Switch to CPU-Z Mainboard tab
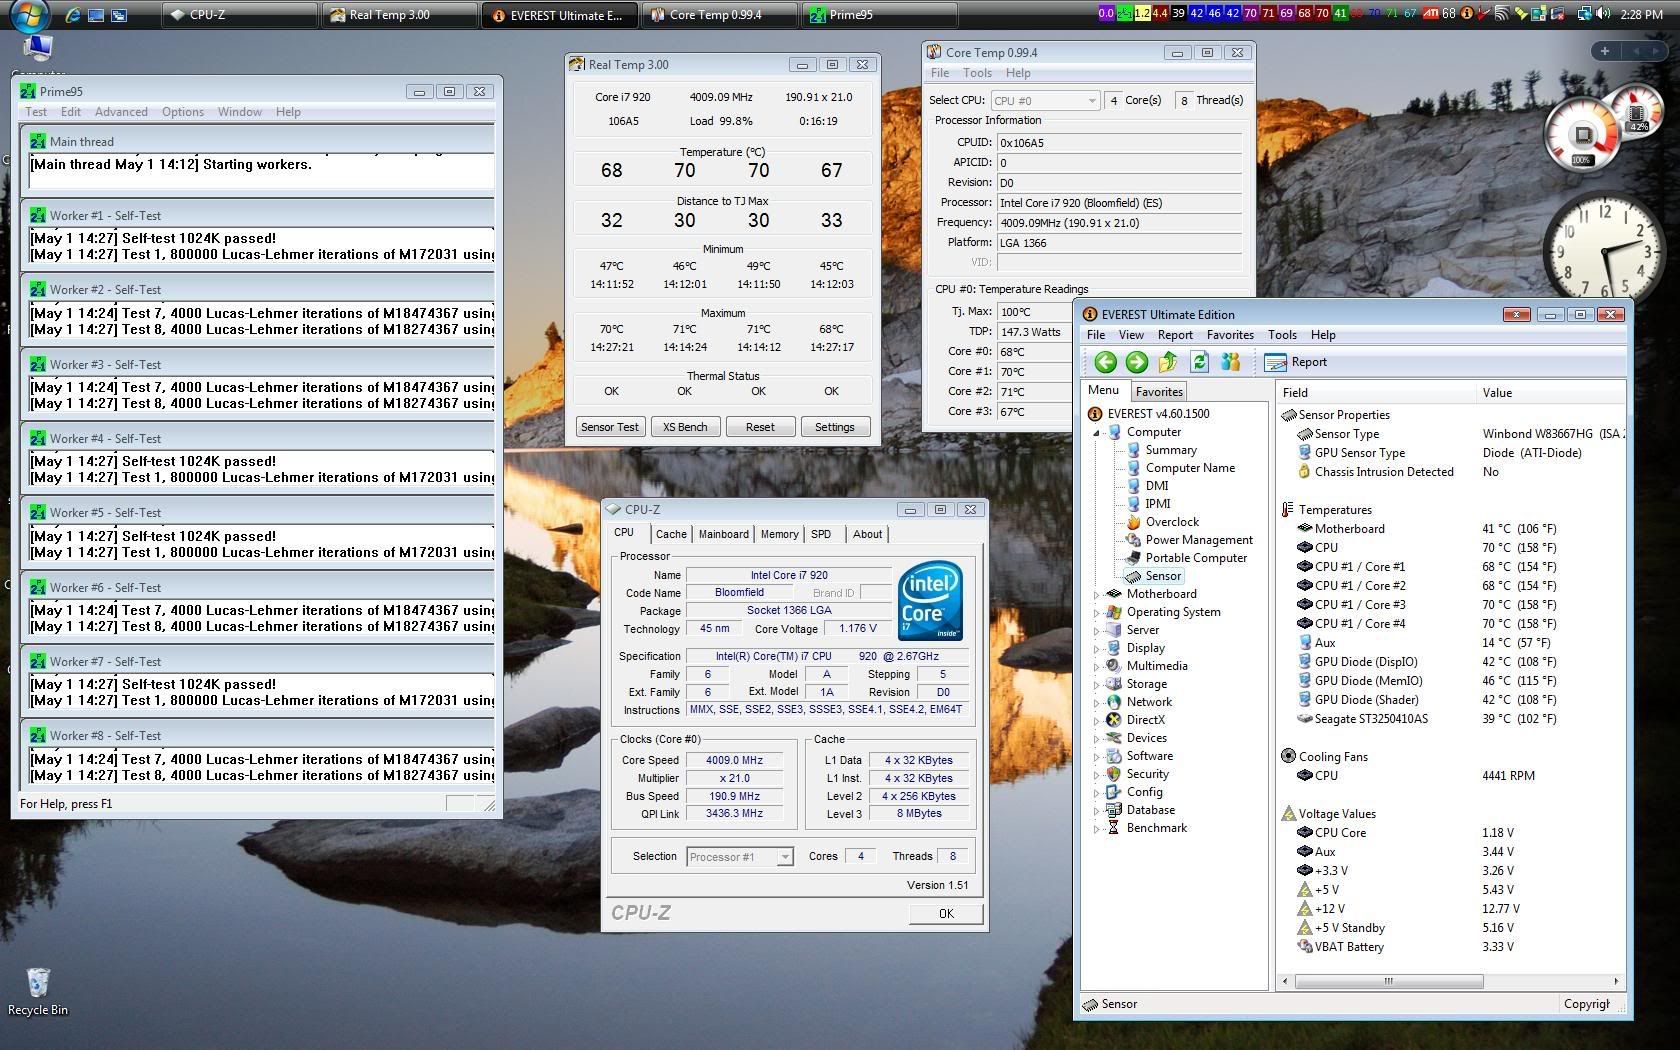1680x1050 pixels. pyautogui.click(x=723, y=534)
